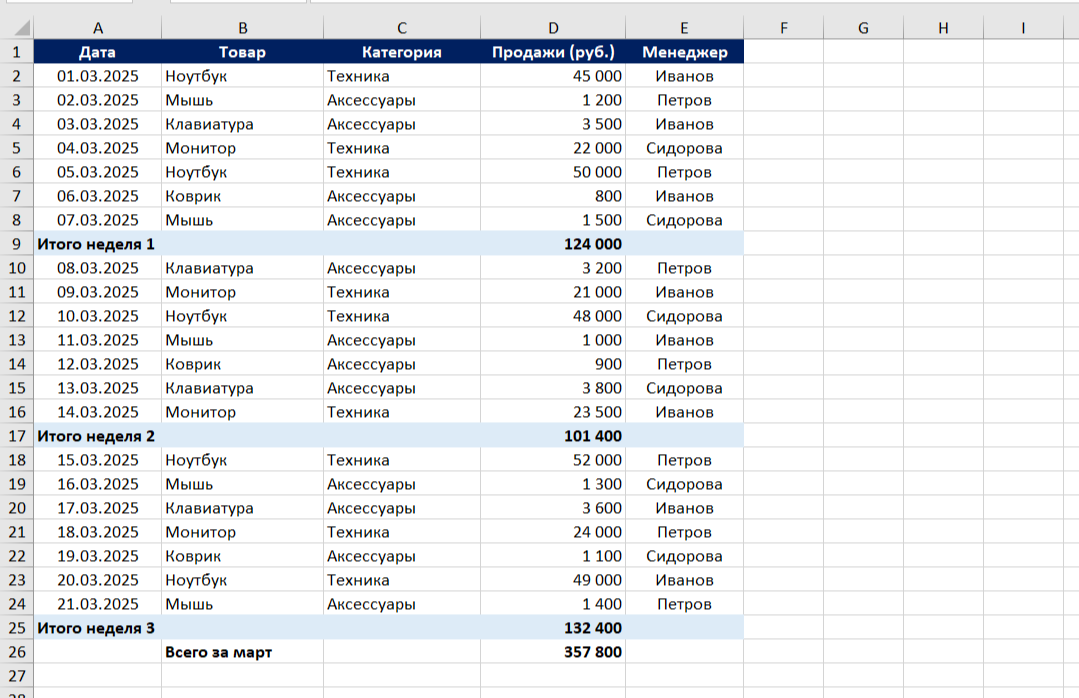Select cell with value 22 000
The height and width of the screenshot is (698, 1079).
(x=553, y=148)
